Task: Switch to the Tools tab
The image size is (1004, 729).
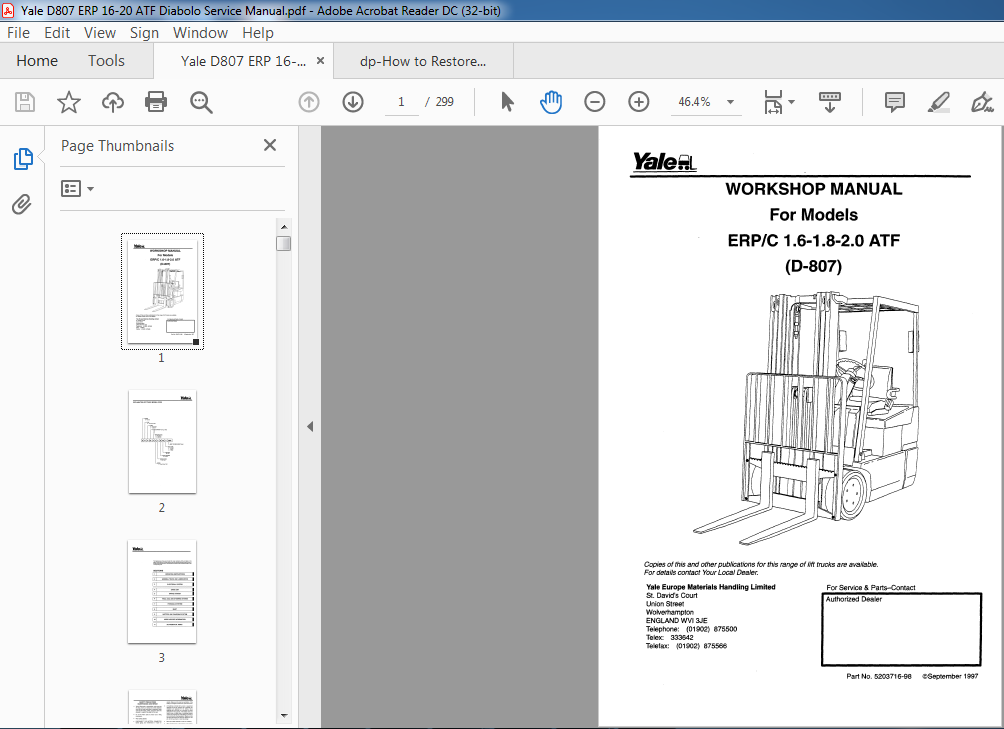Action: 106,61
